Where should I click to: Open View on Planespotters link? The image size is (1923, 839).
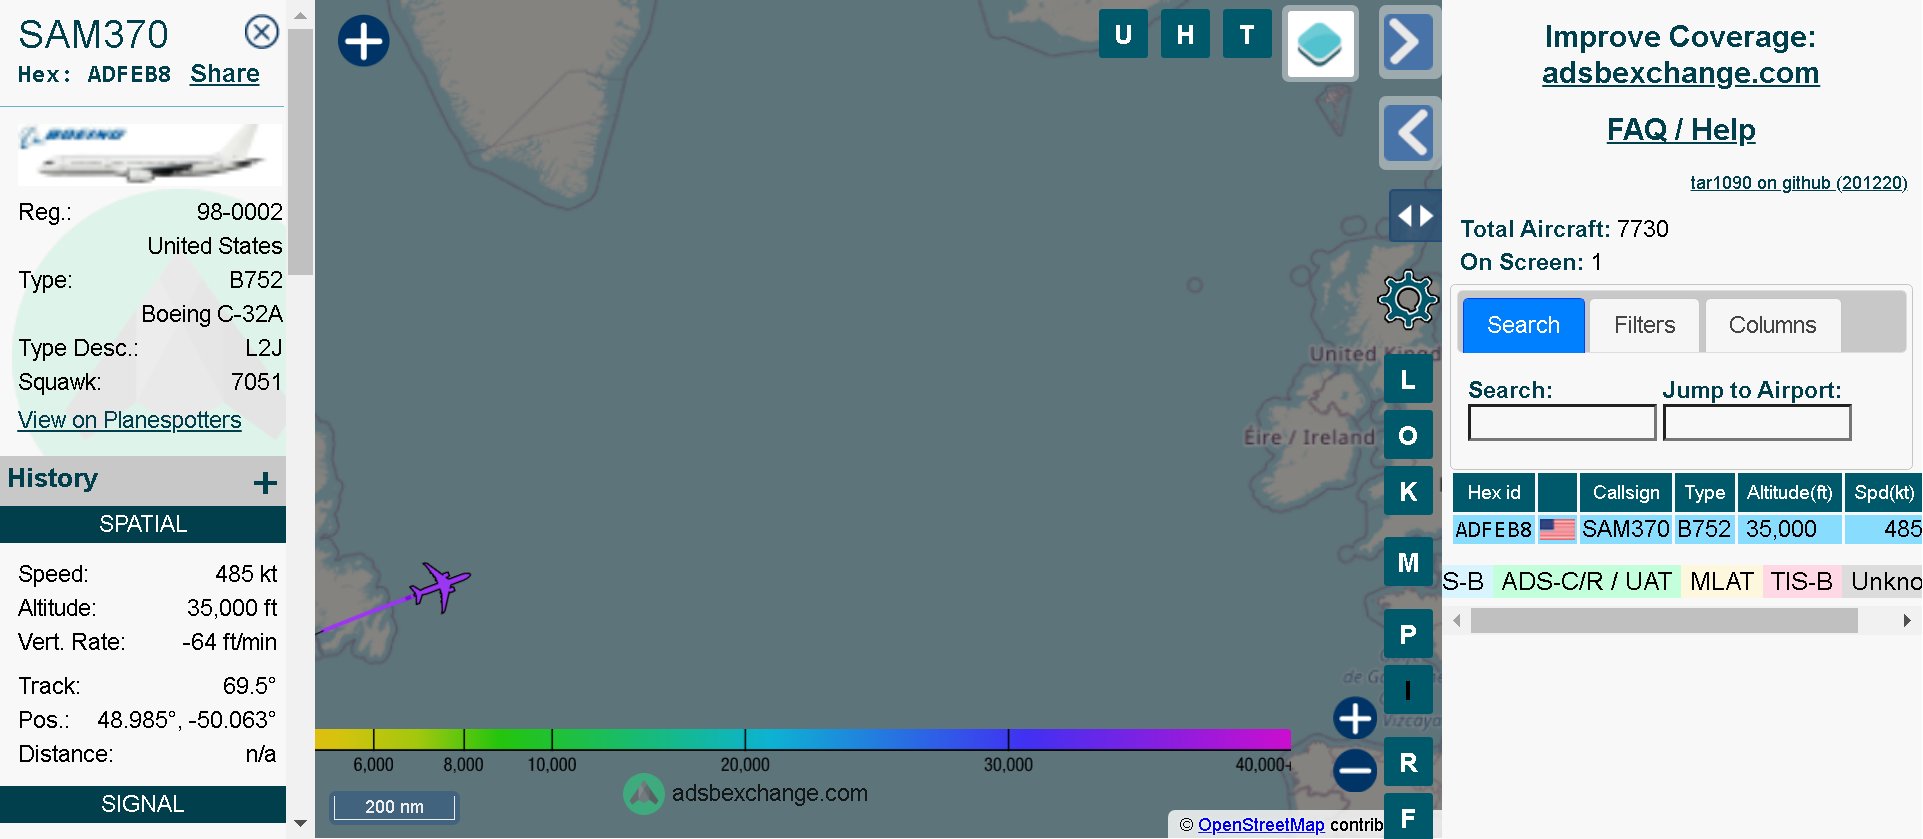point(130,420)
